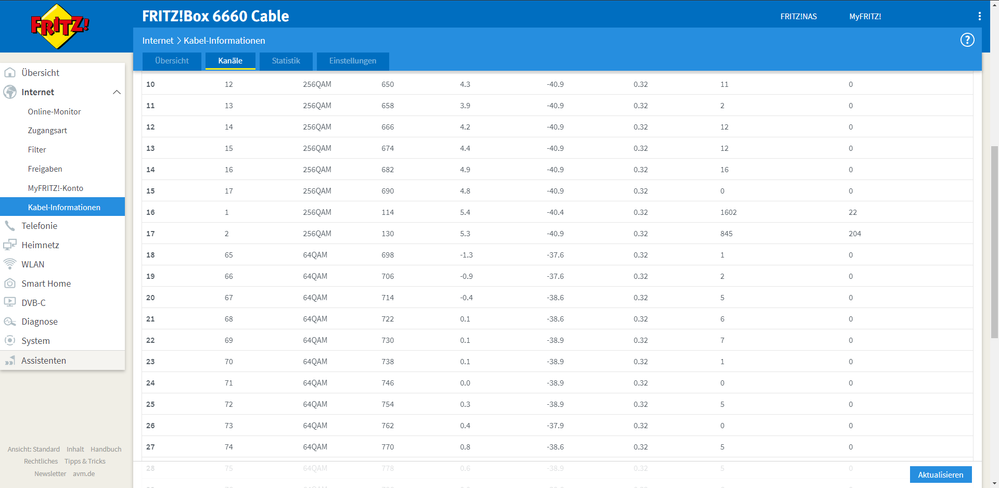The image size is (999, 488).
Task: Open MyFRITZ!-Konto in sidebar
Action: [55, 188]
